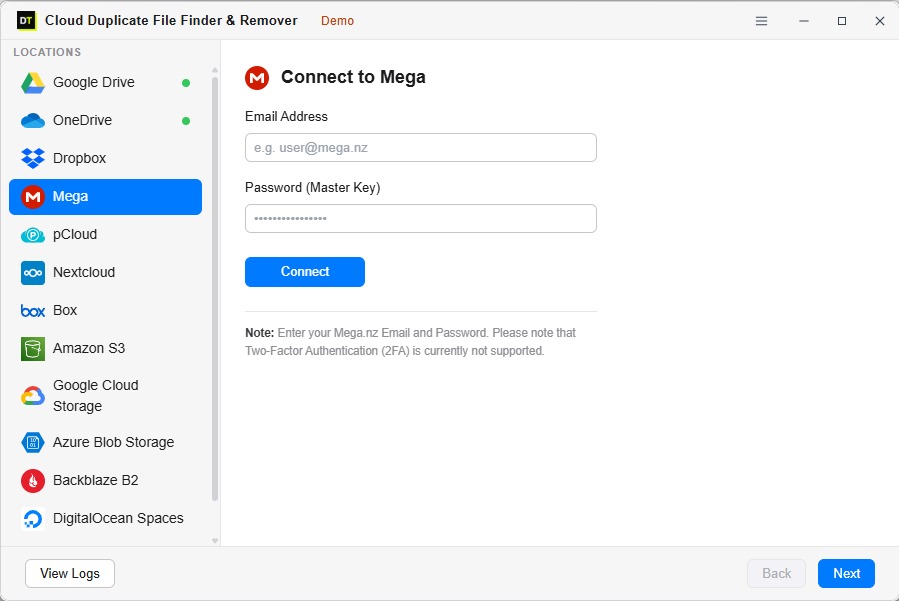This screenshot has height=601, width=899.
Task: Select Azure Blob Storage location
Action: [105, 442]
